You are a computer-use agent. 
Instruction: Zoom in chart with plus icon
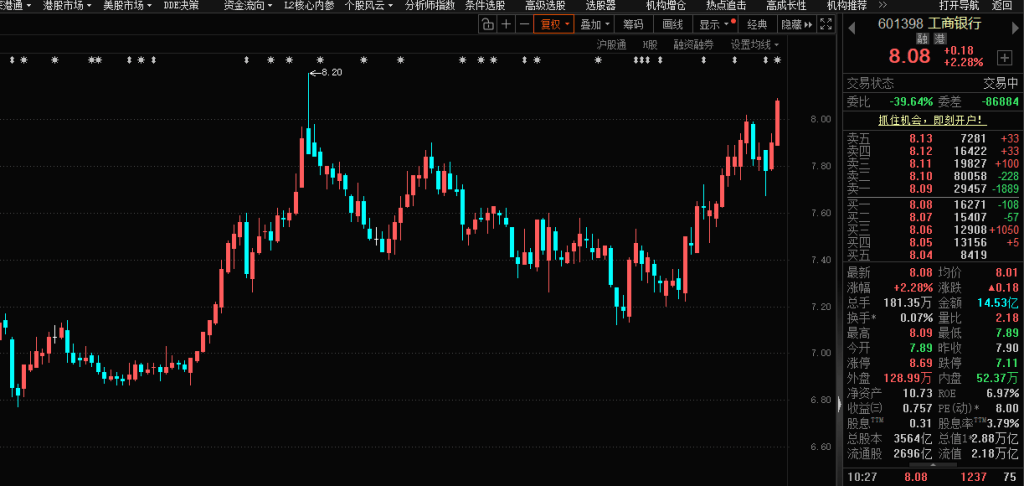coord(507,24)
